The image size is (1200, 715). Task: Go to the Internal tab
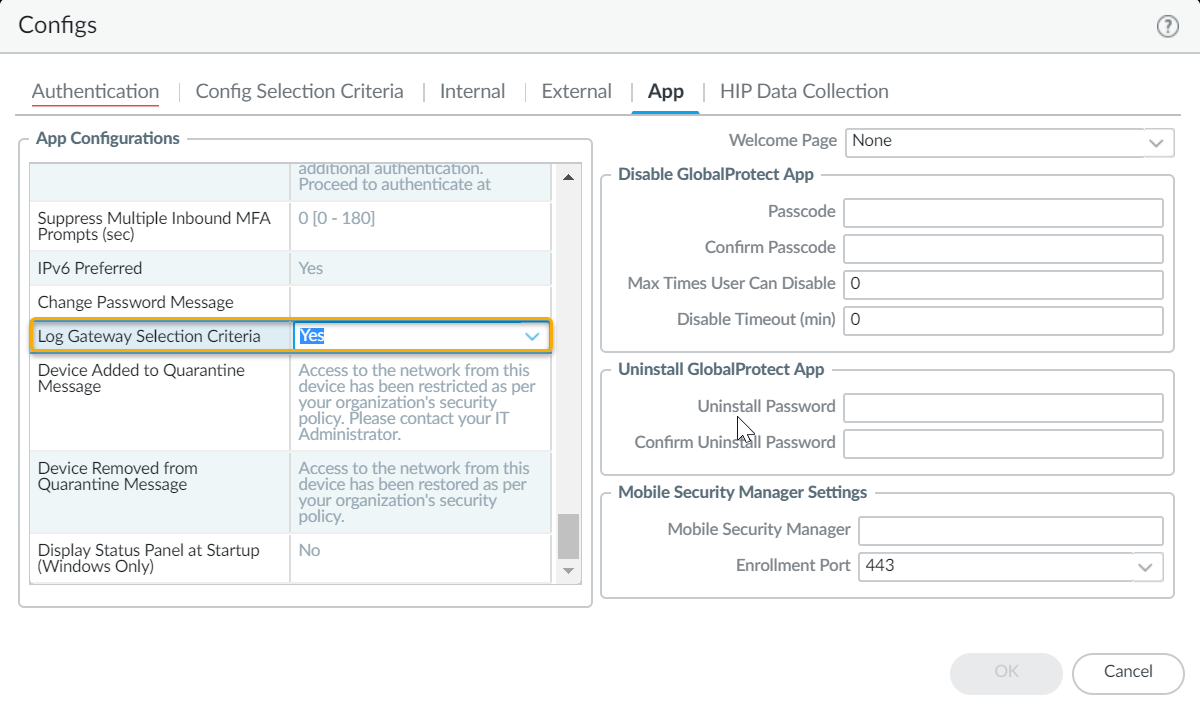(472, 91)
